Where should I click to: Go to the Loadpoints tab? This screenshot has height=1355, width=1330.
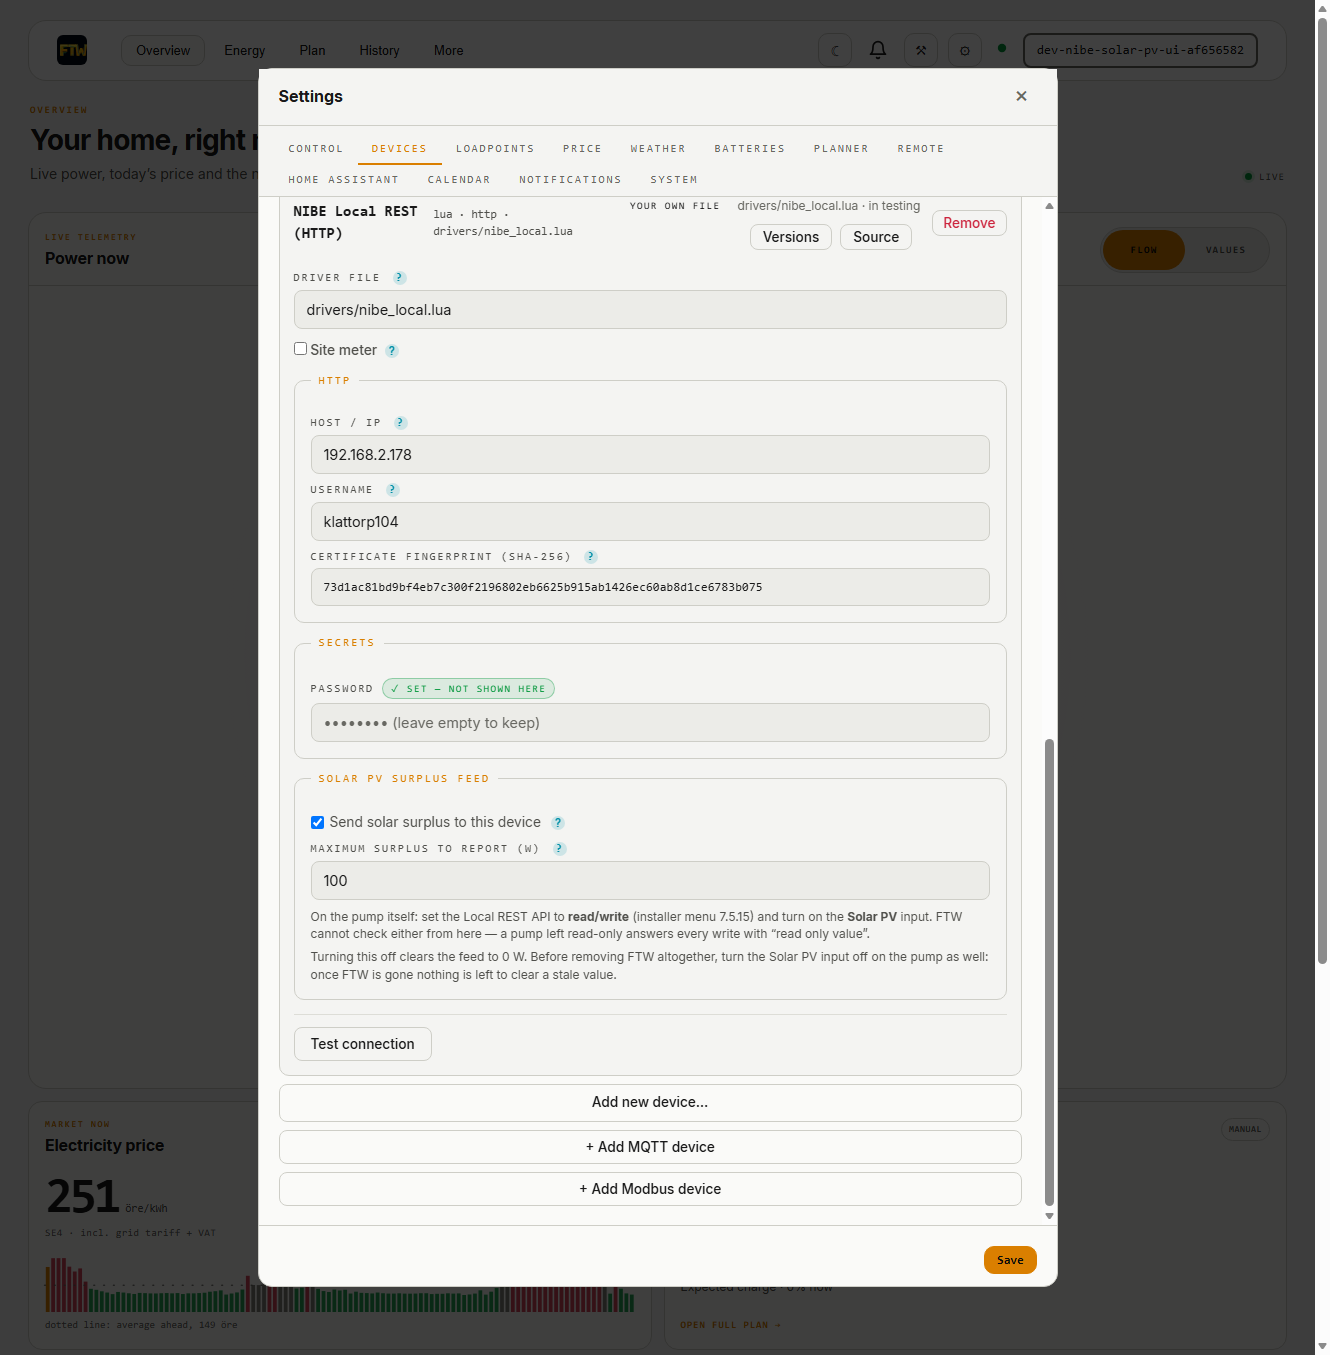click(x=495, y=149)
